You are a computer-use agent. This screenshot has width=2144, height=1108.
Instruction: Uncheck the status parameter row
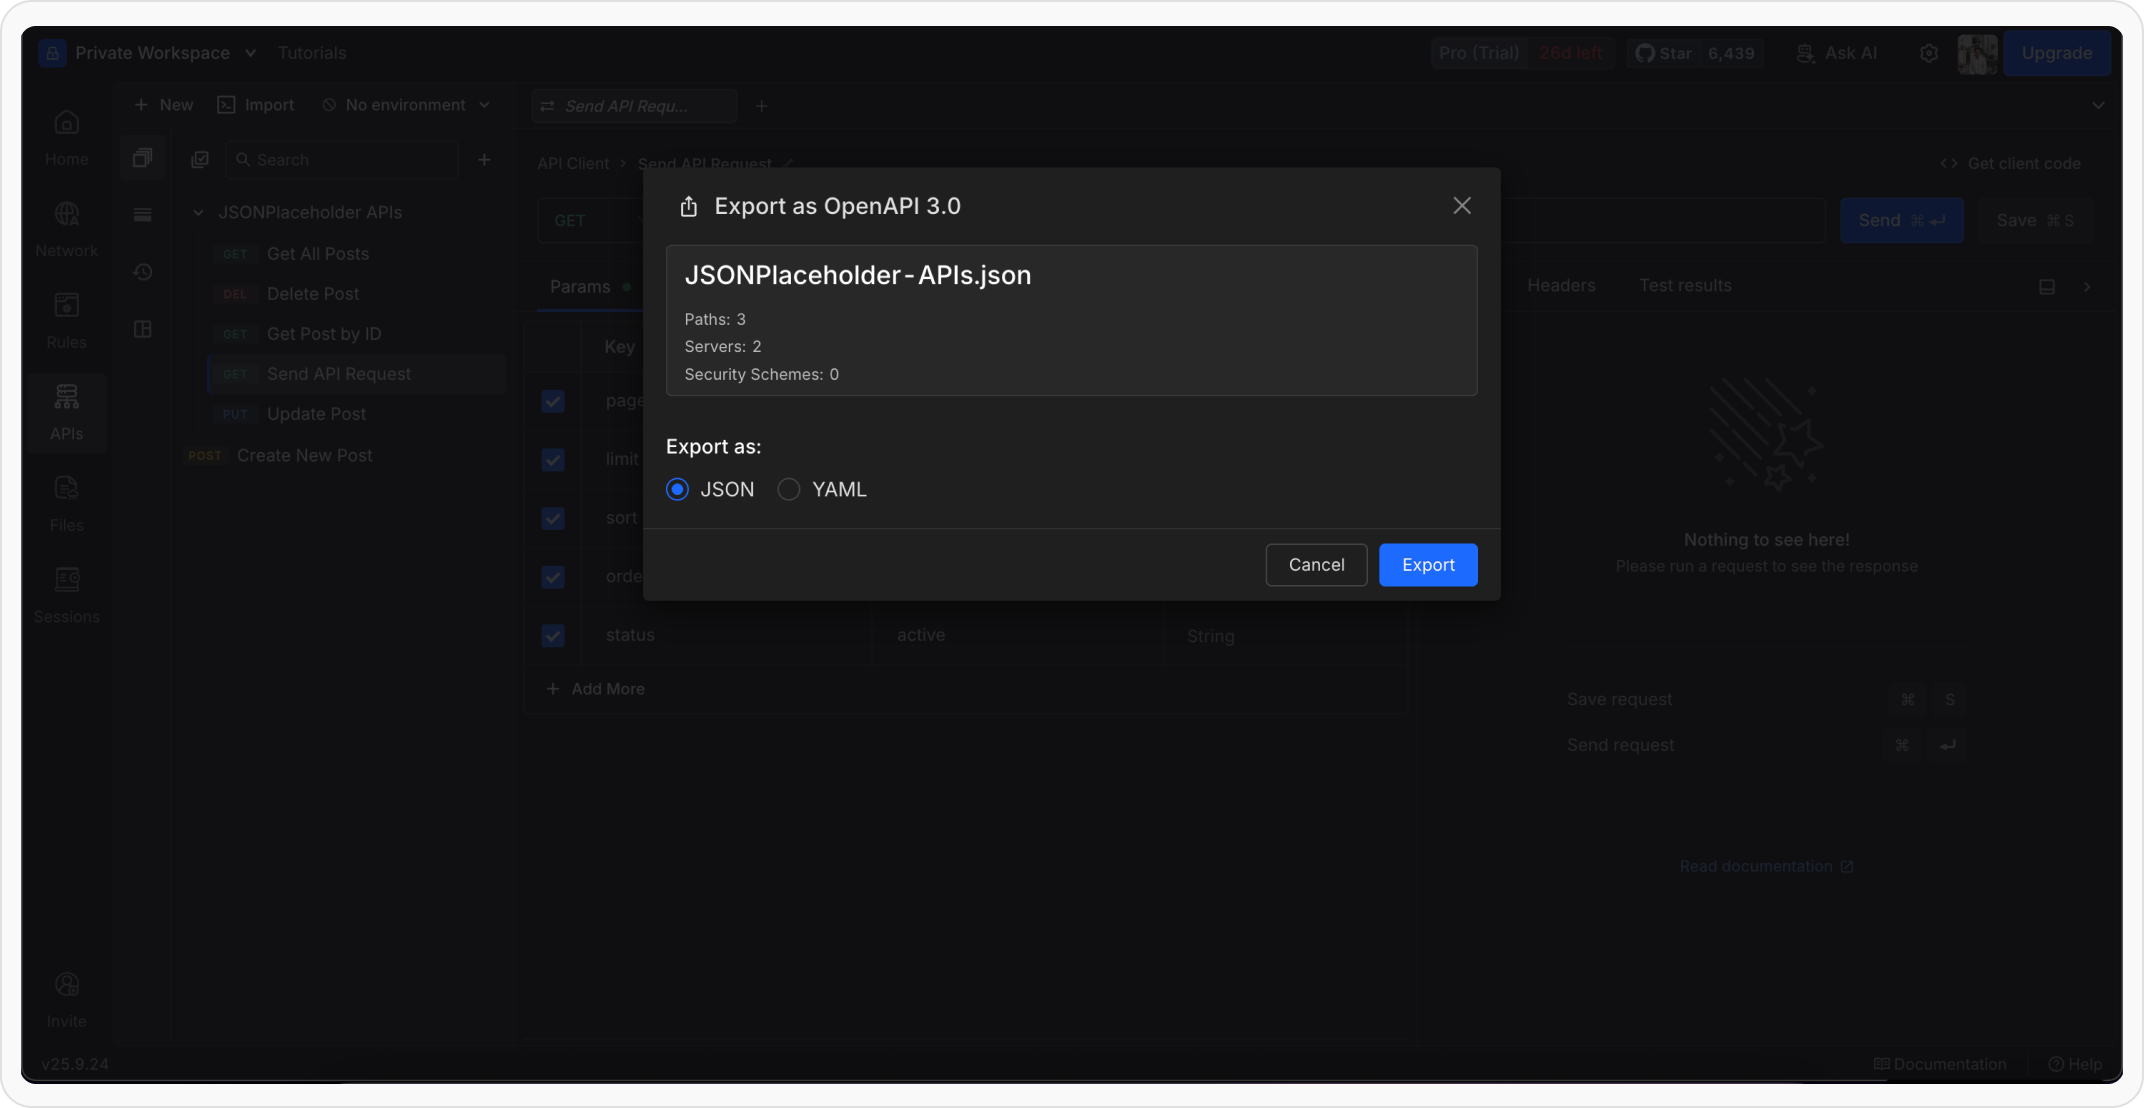coord(552,635)
